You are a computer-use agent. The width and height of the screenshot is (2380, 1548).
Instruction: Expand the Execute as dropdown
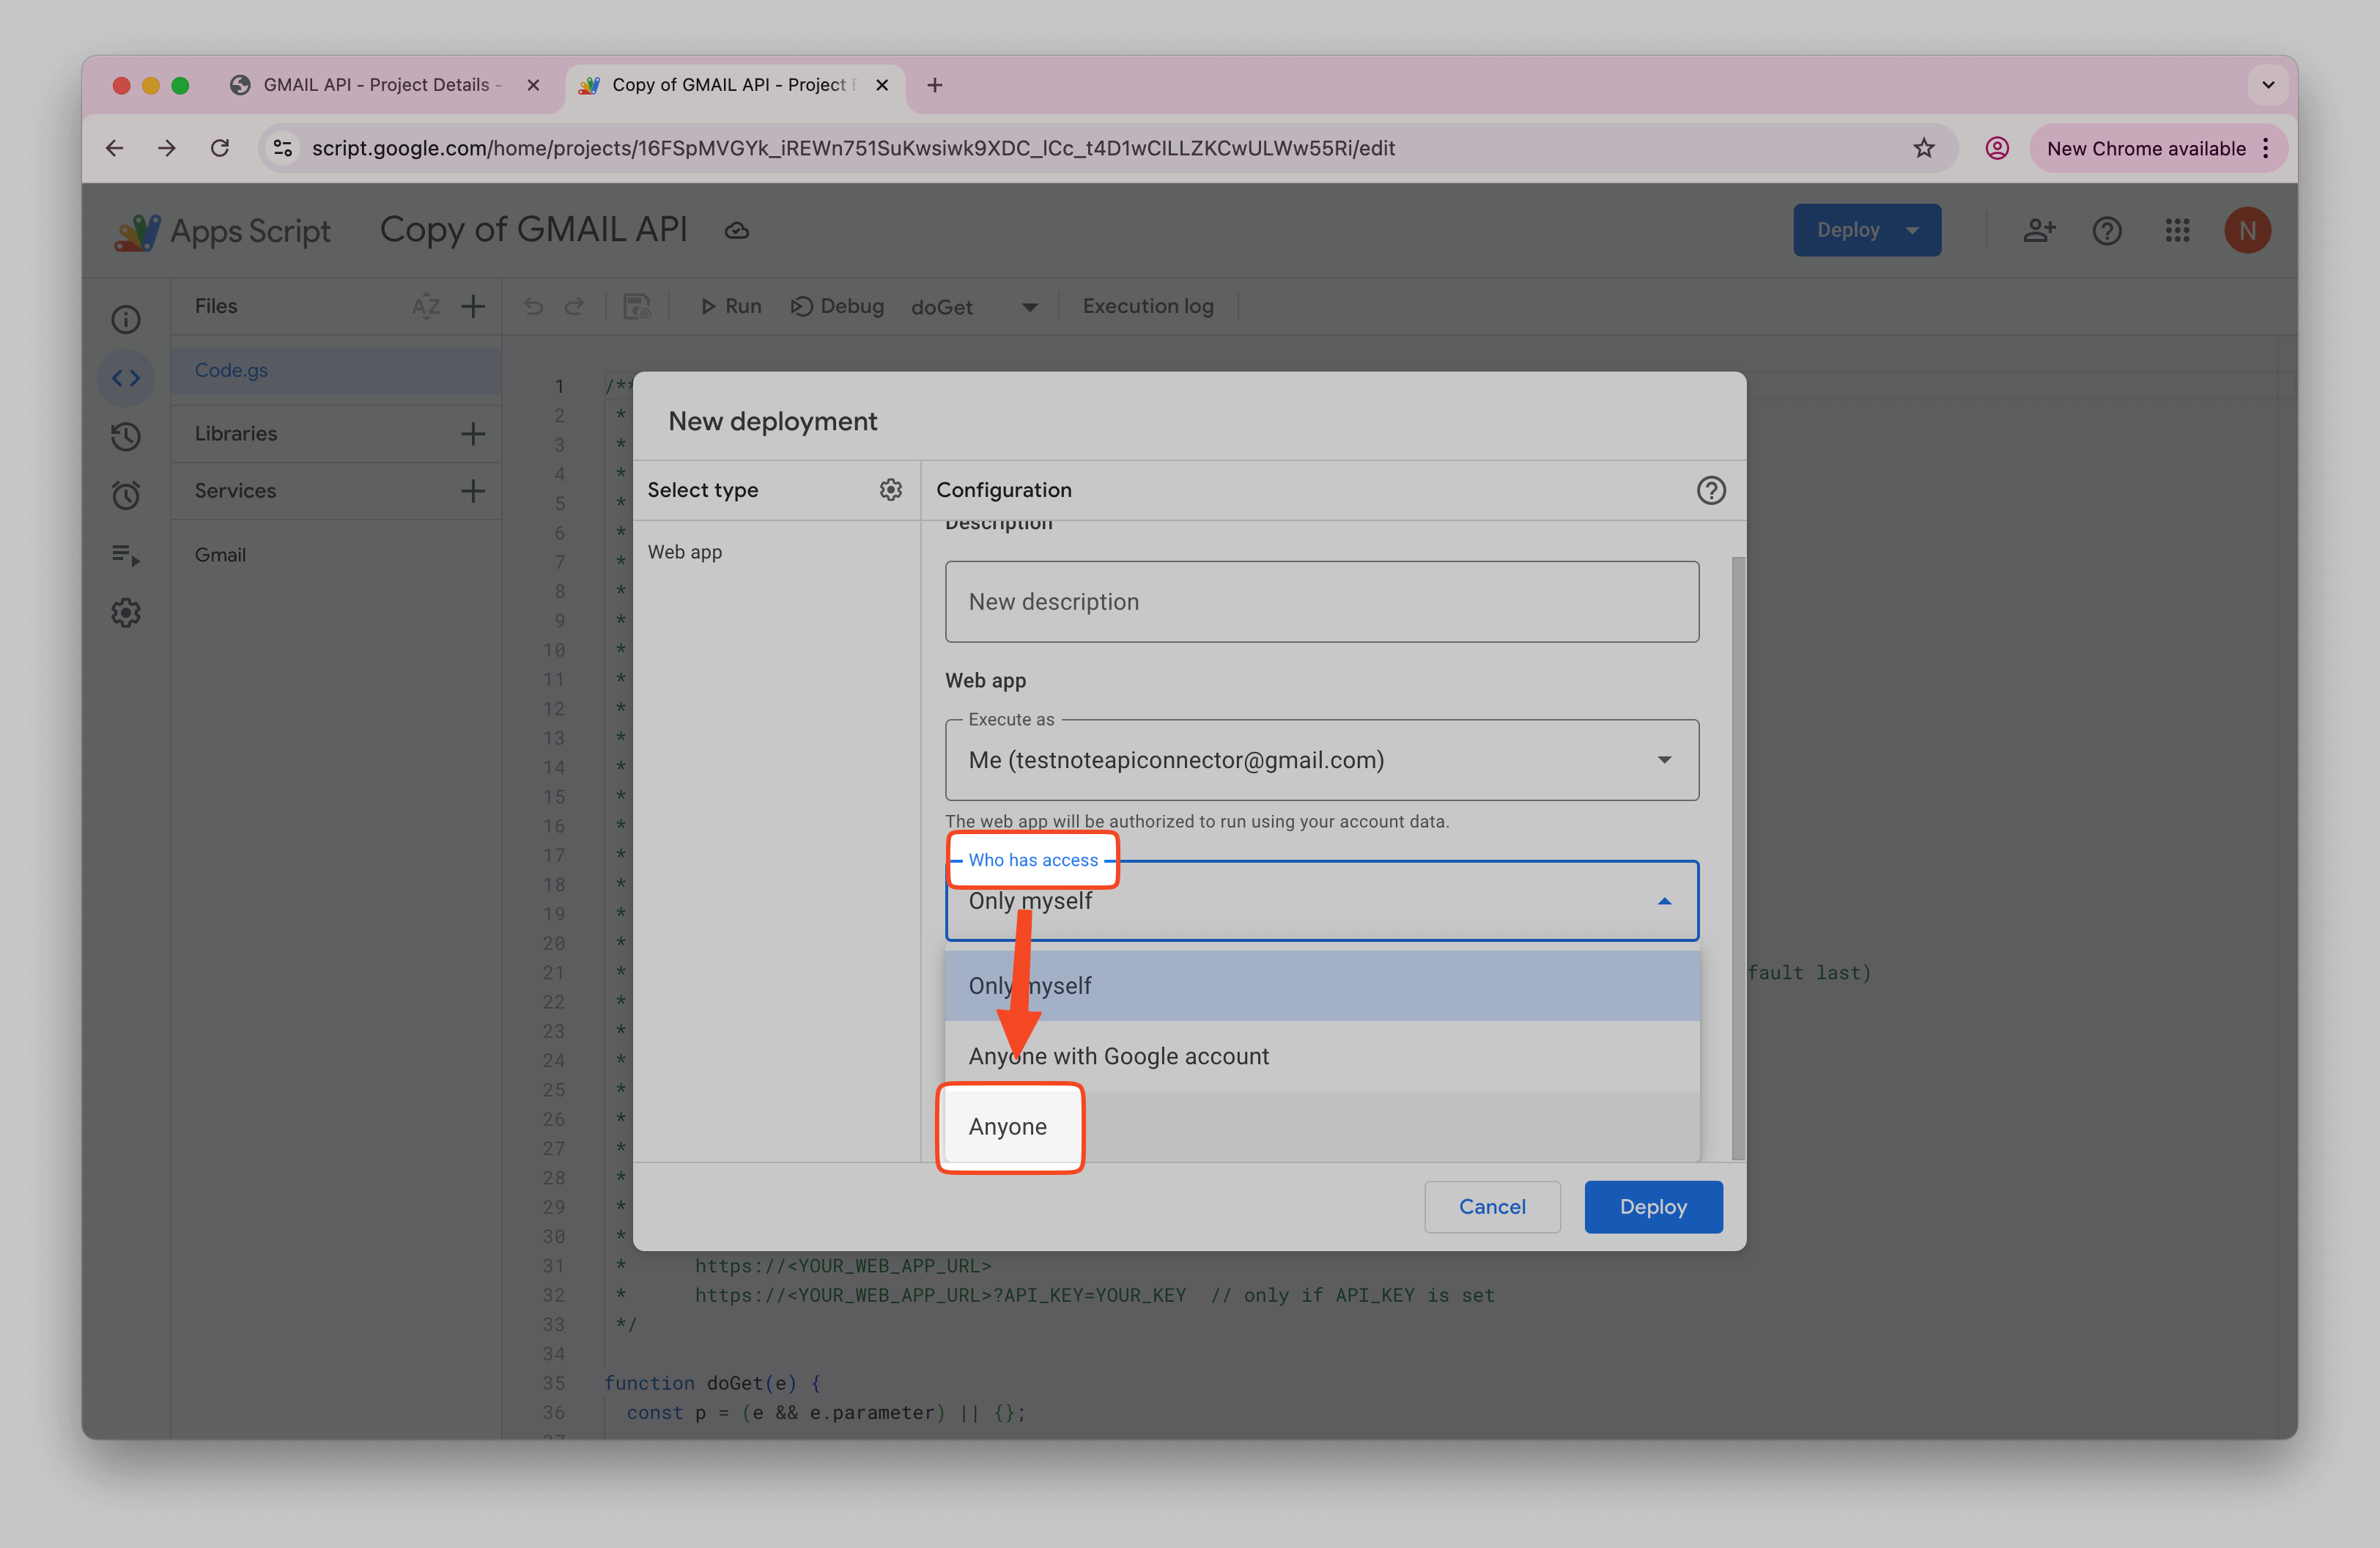1322,760
